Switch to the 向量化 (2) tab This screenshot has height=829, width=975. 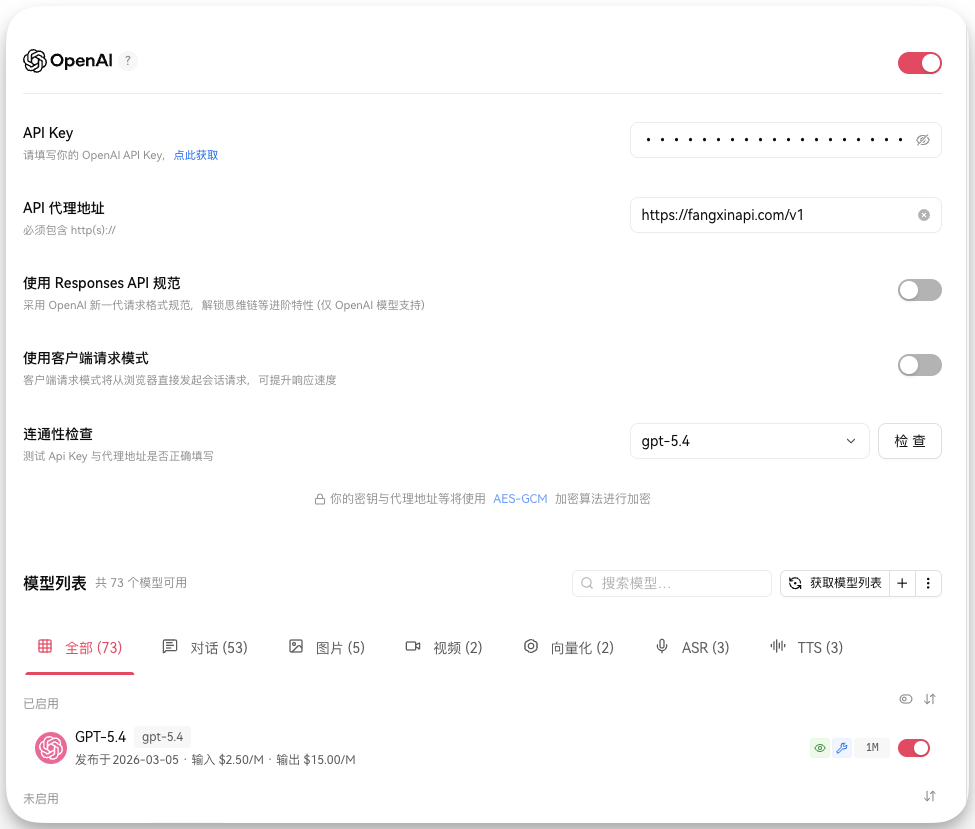pyautogui.click(x=568, y=647)
